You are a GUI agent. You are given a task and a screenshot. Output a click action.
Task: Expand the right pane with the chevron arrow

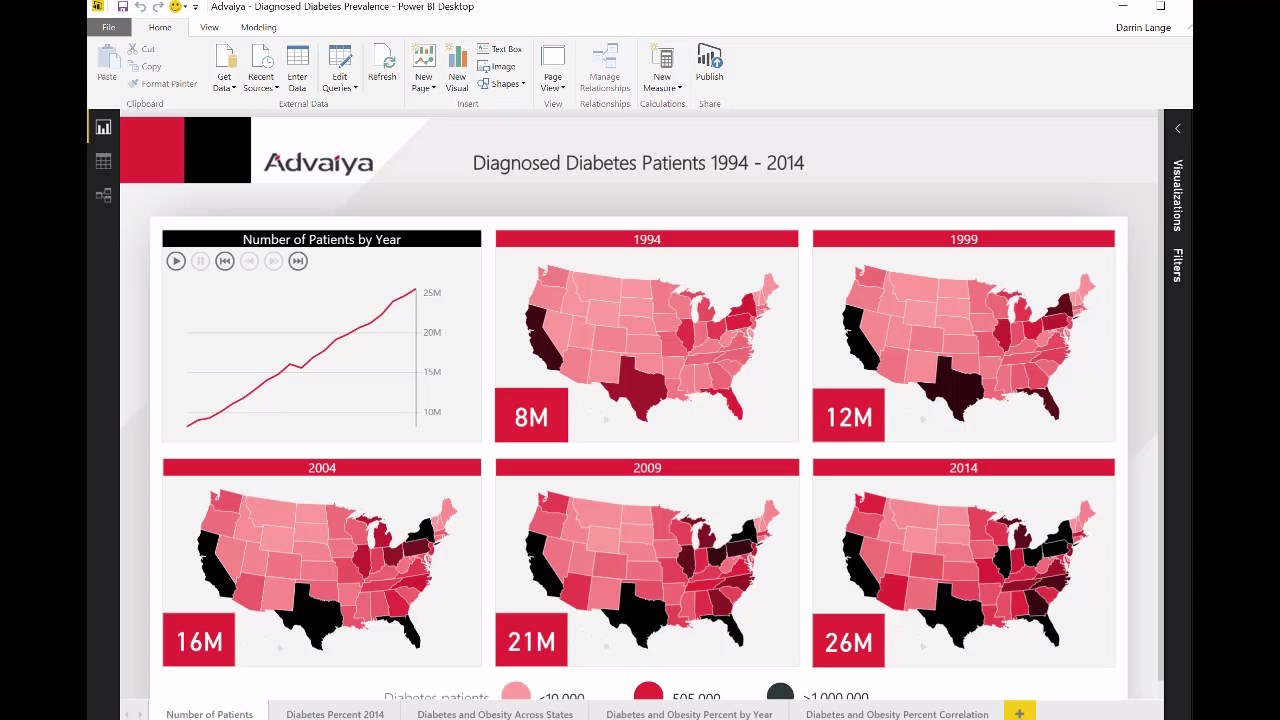1177,128
